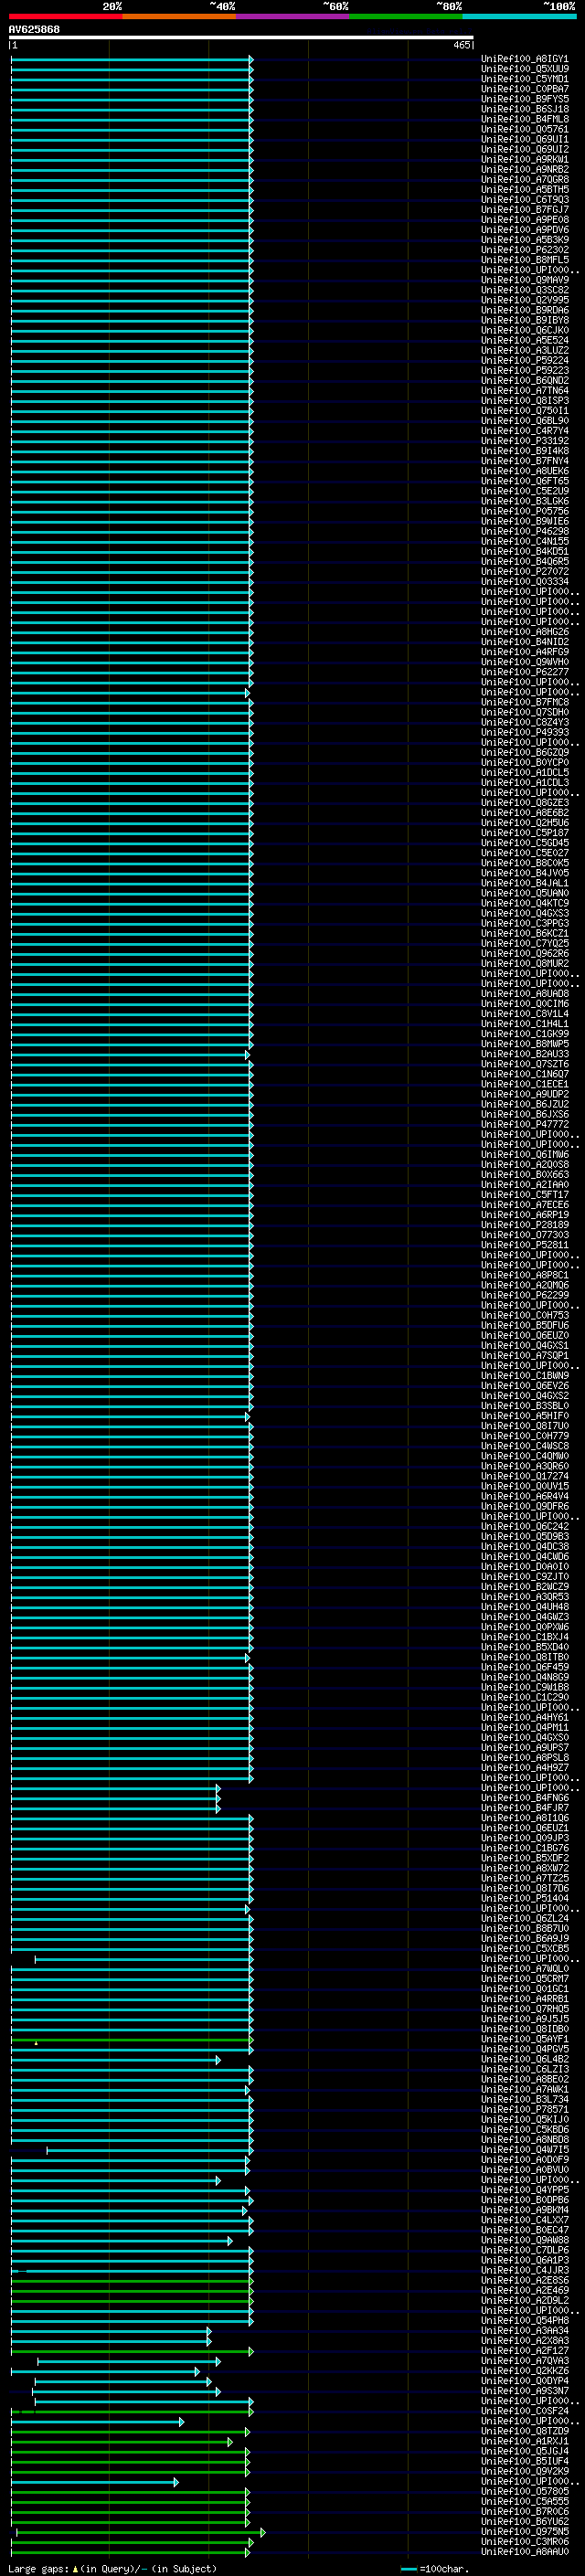Click the green alignment bar for A2E469

pos(132,2290)
